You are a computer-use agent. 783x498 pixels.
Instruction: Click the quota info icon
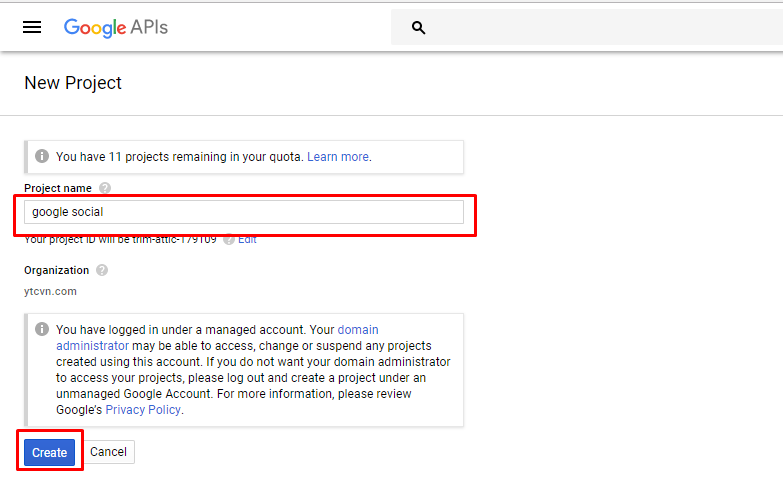(42, 156)
